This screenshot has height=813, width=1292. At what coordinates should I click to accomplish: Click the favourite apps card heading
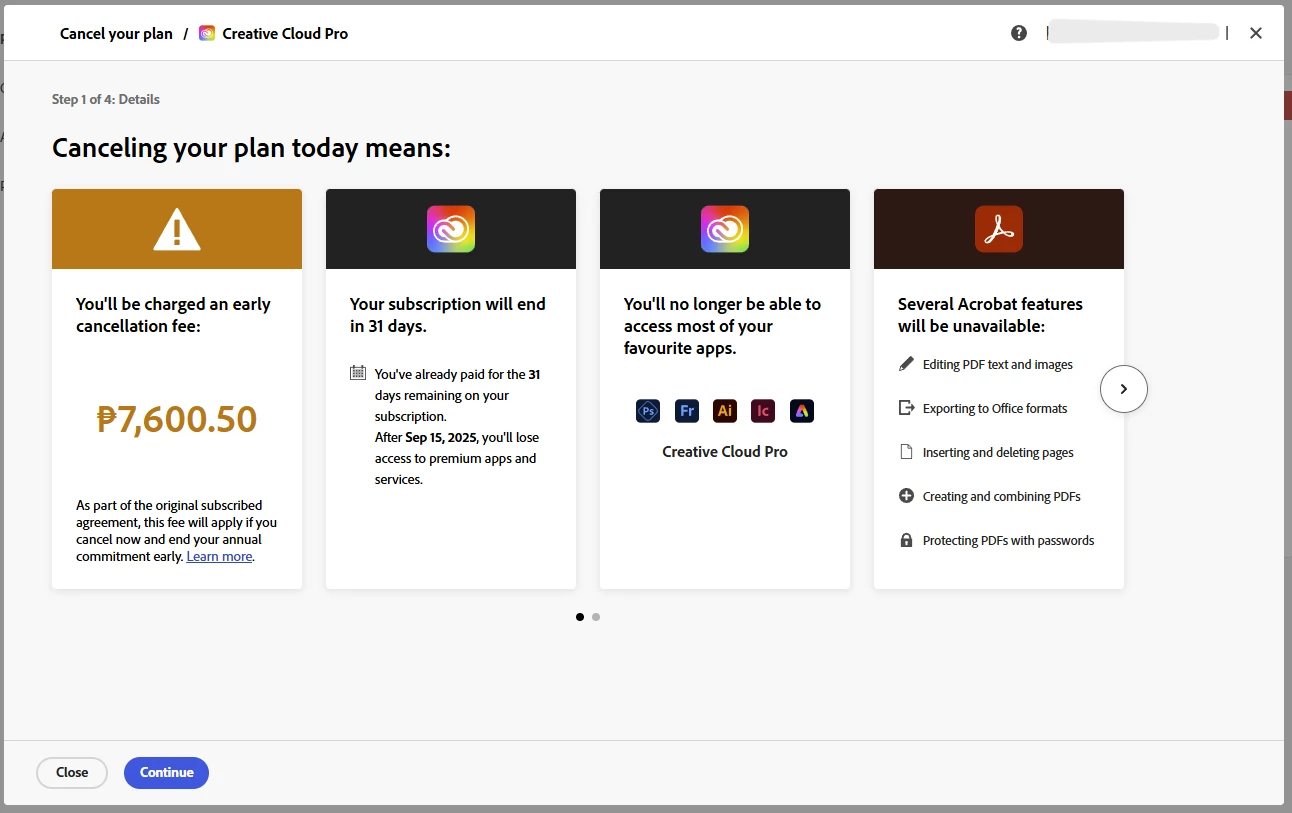point(722,326)
